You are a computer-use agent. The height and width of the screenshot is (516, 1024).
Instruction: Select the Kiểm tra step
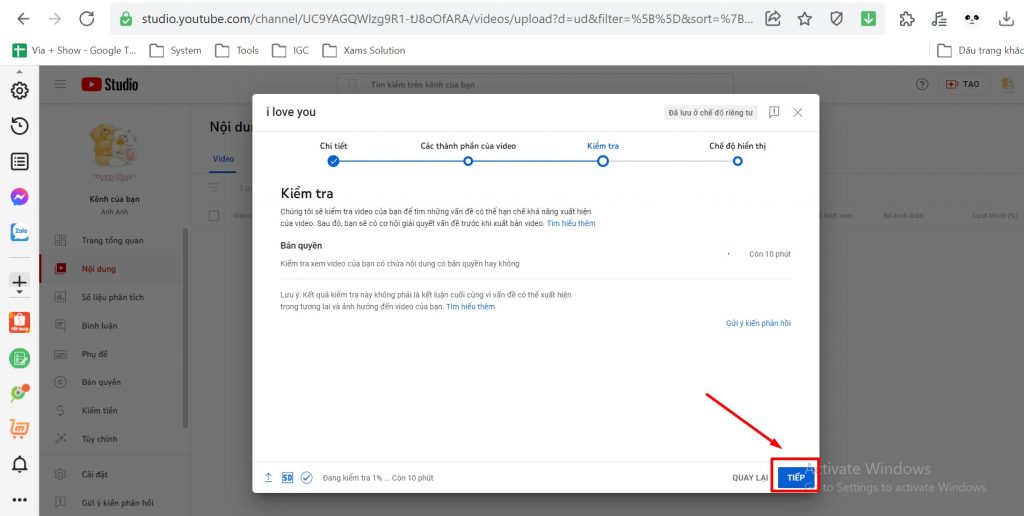603,154
